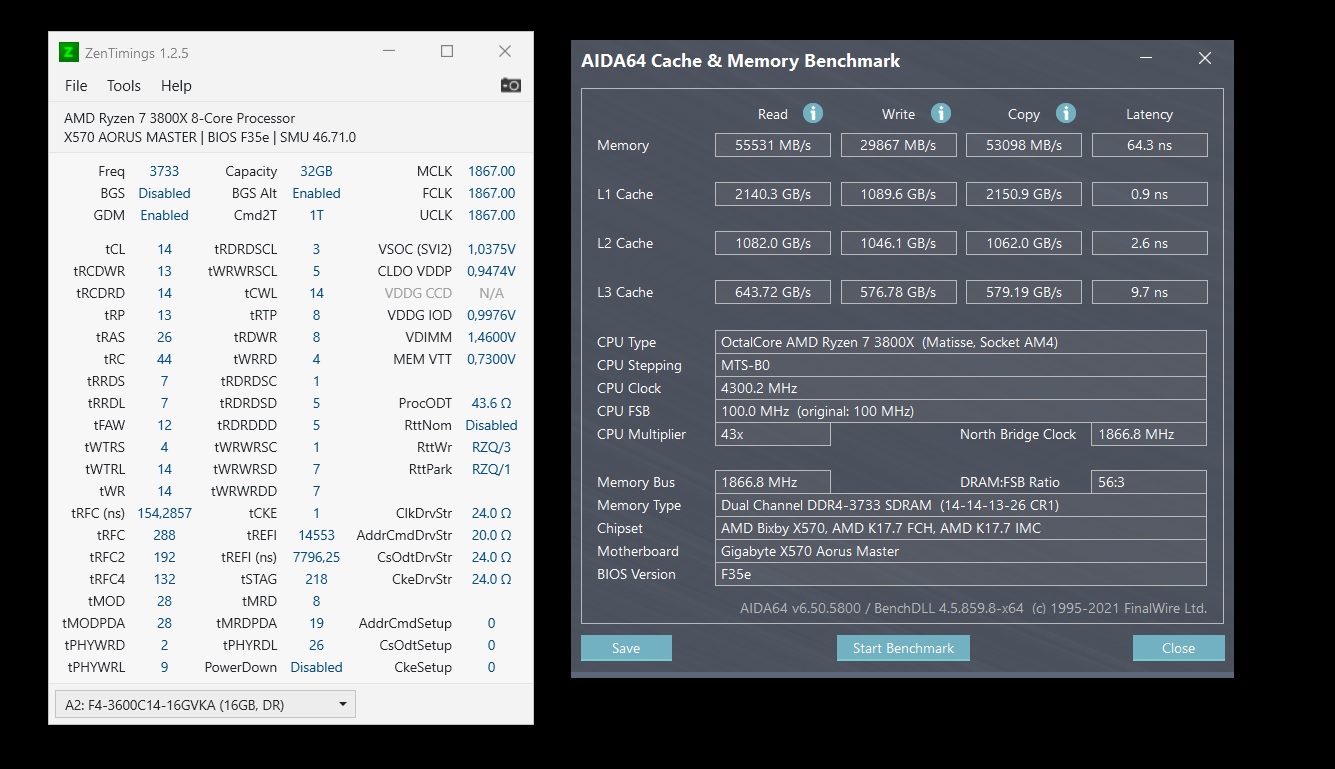Click the tCL value 14
The image size is (1335, 769).
click(x=164, y=249)
